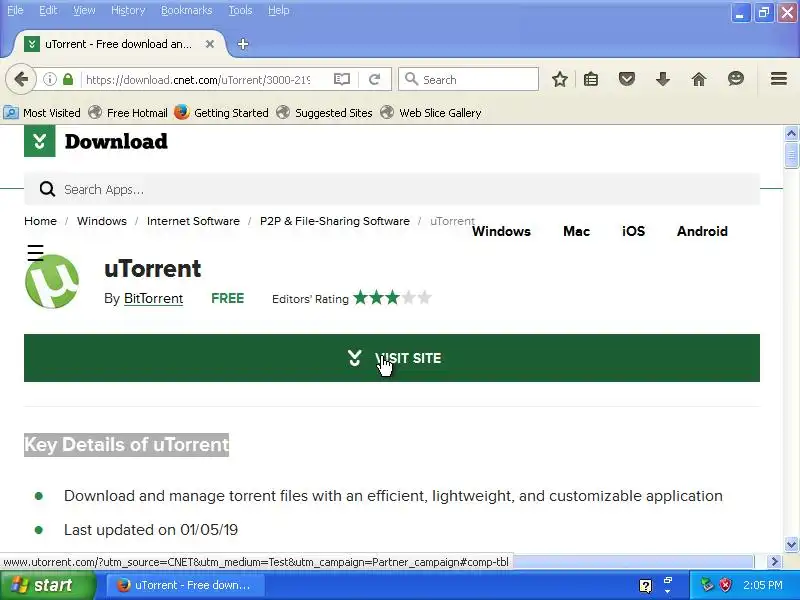The image size is (800, 600).
Task: Click the third green rating star
Action: (392, 297)
